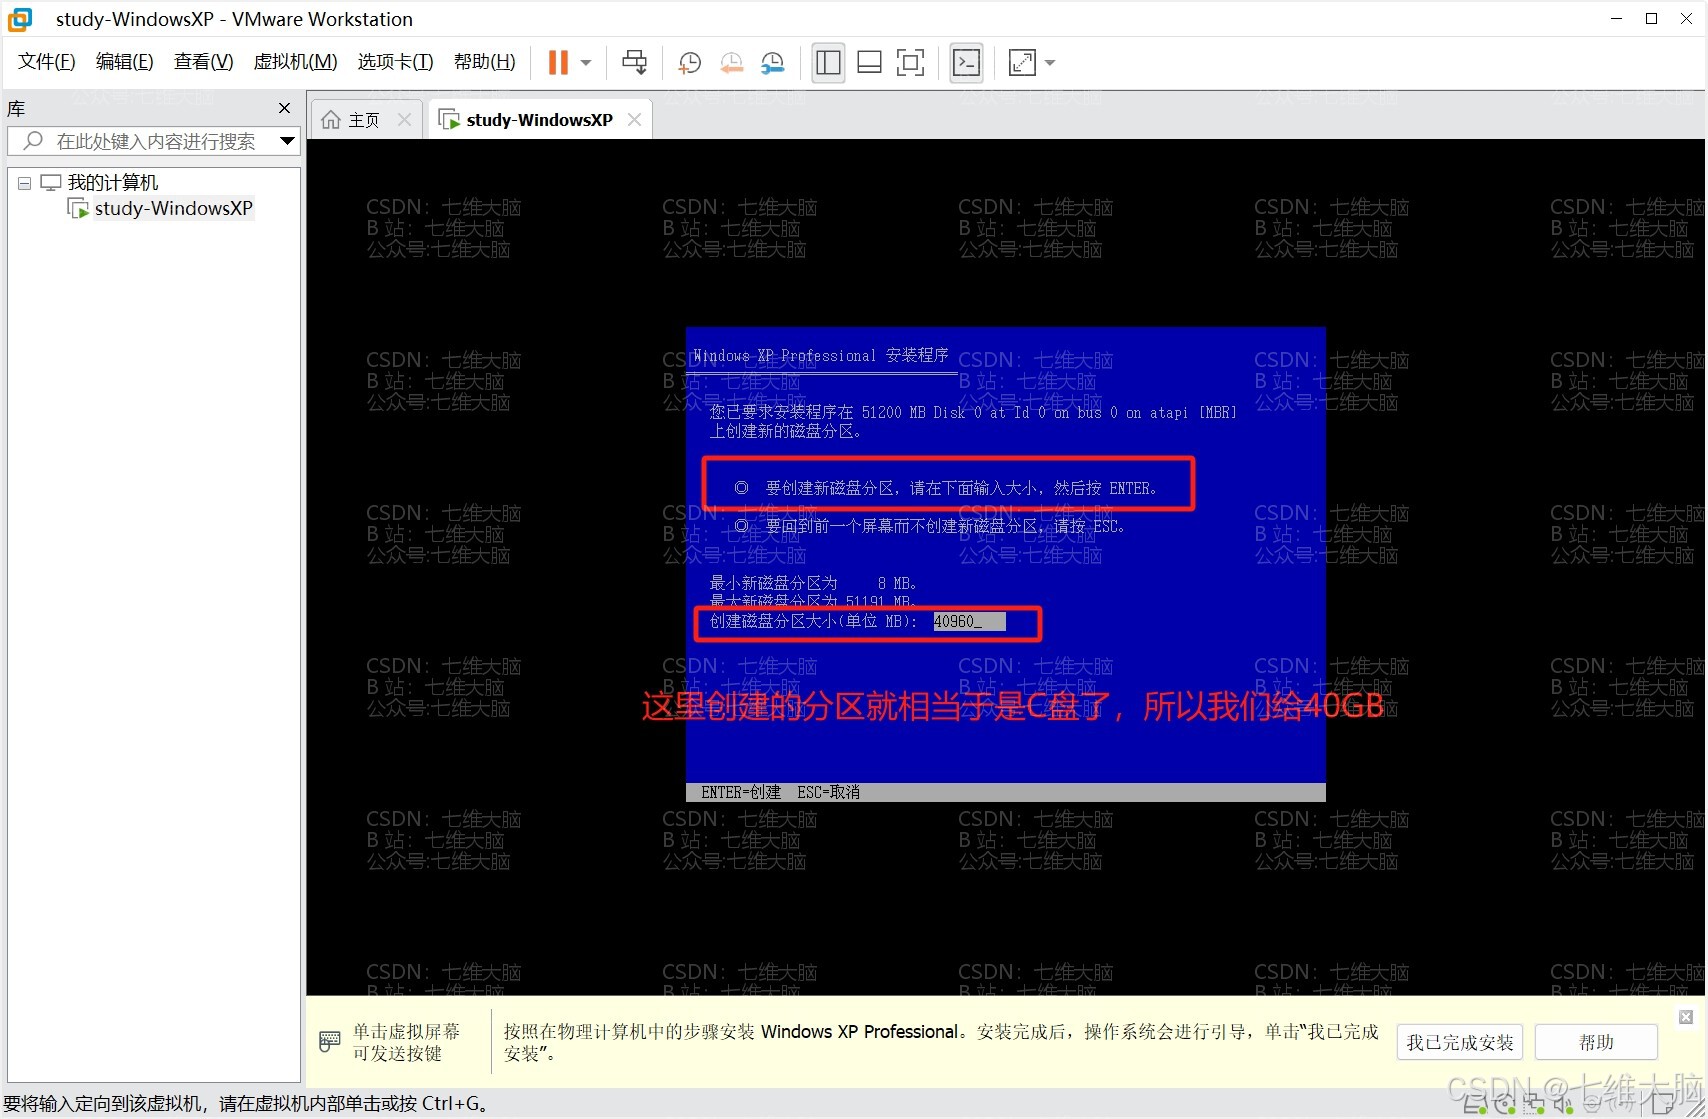The image size is (1708, 1119).
Task: Switch to full screen mode
Action: click(x=911, y=63)
